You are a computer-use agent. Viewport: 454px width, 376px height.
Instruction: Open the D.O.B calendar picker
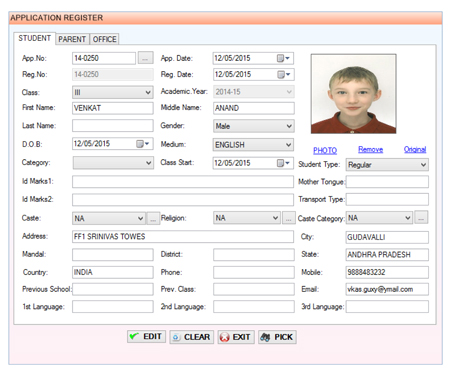[143, 144]
